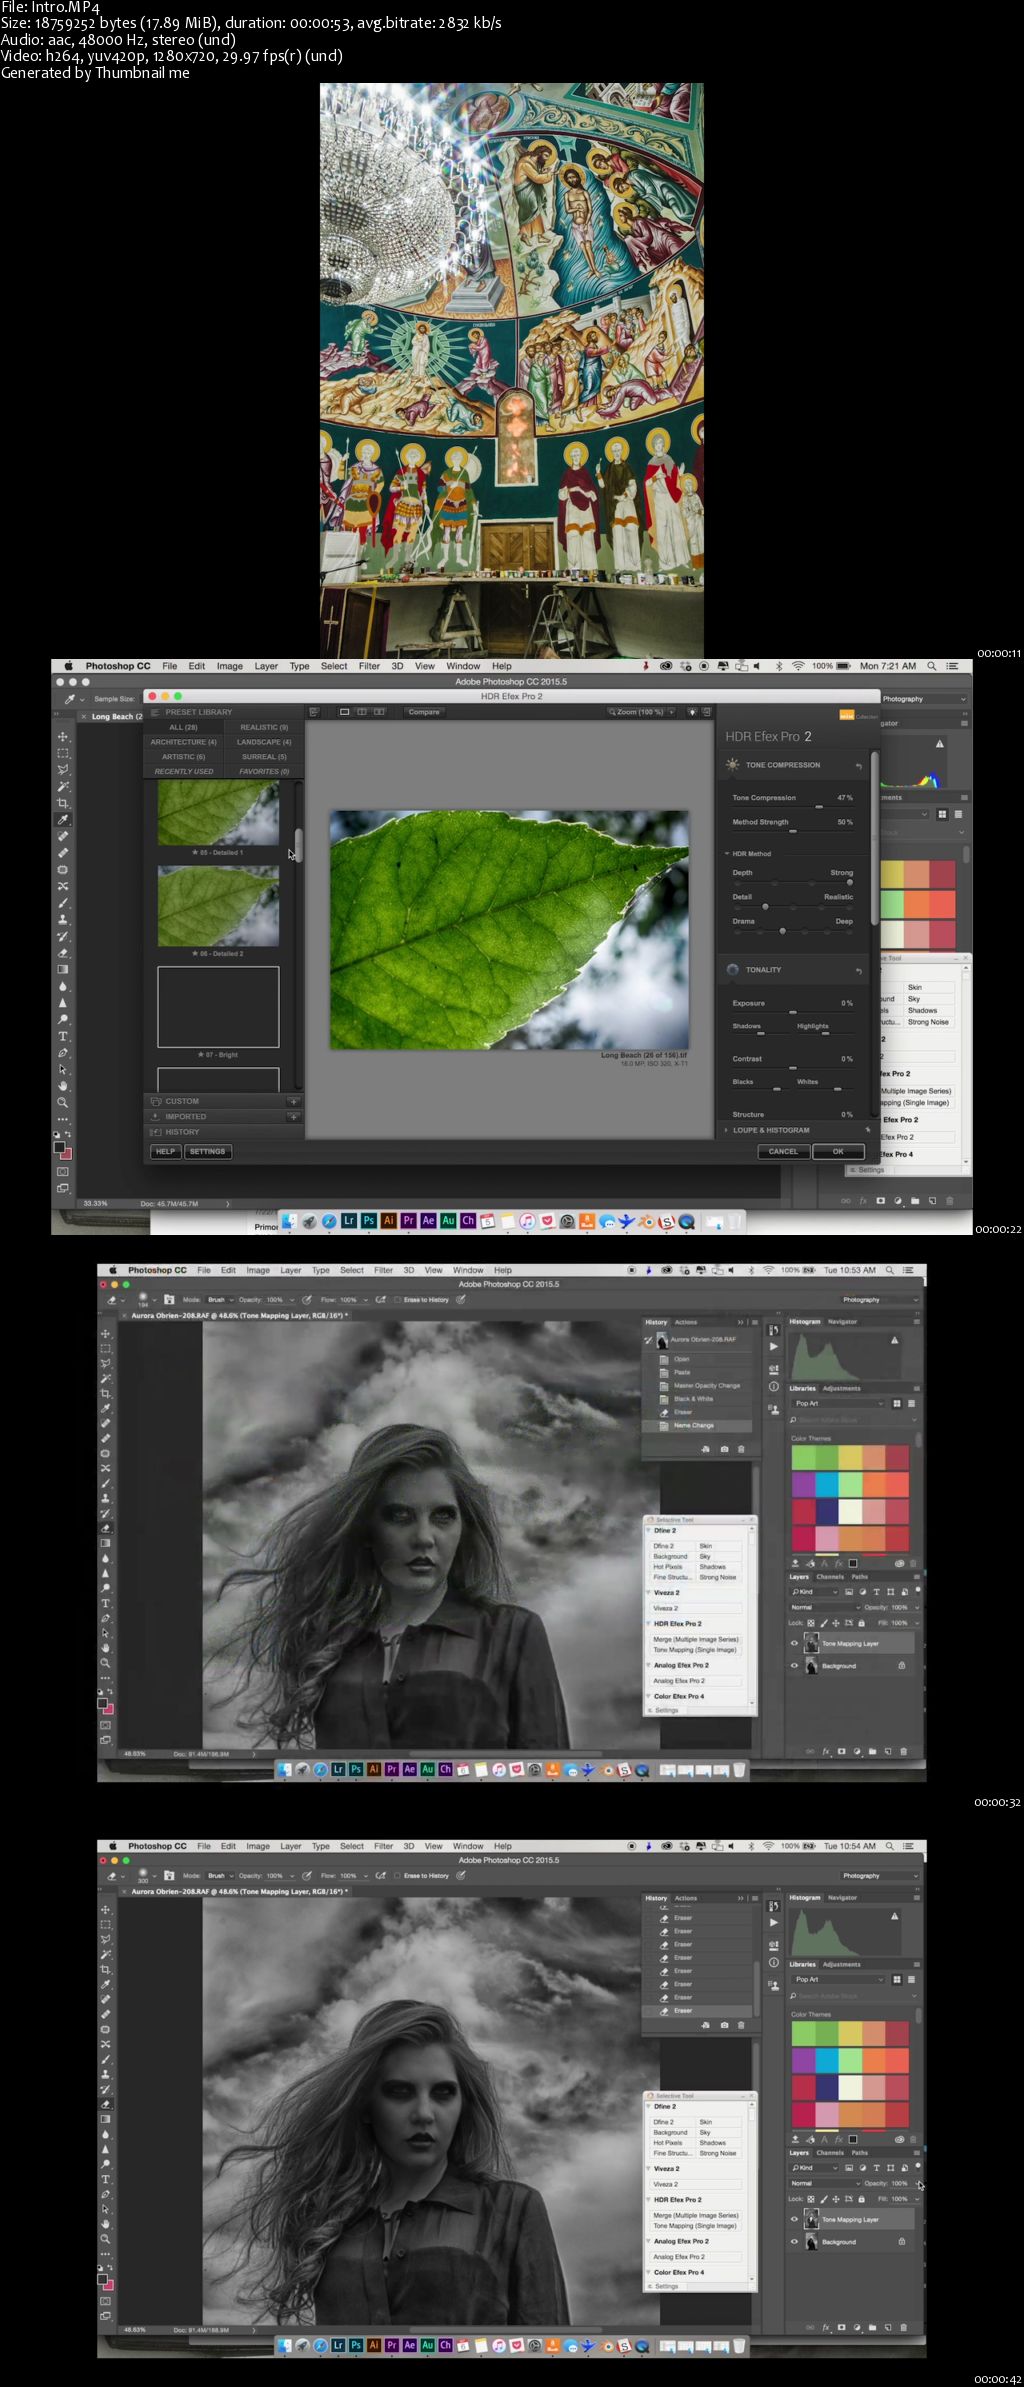Open Lightroom from the dock in the 7:21 AM frame
Viewport: 1024px width, 2387px height.
tap(349, 1221)
